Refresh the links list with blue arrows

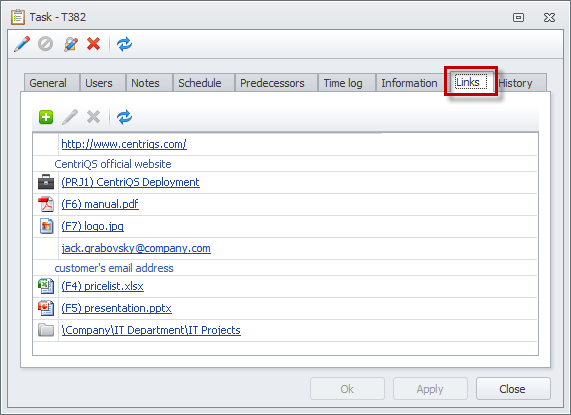point(124,117)
